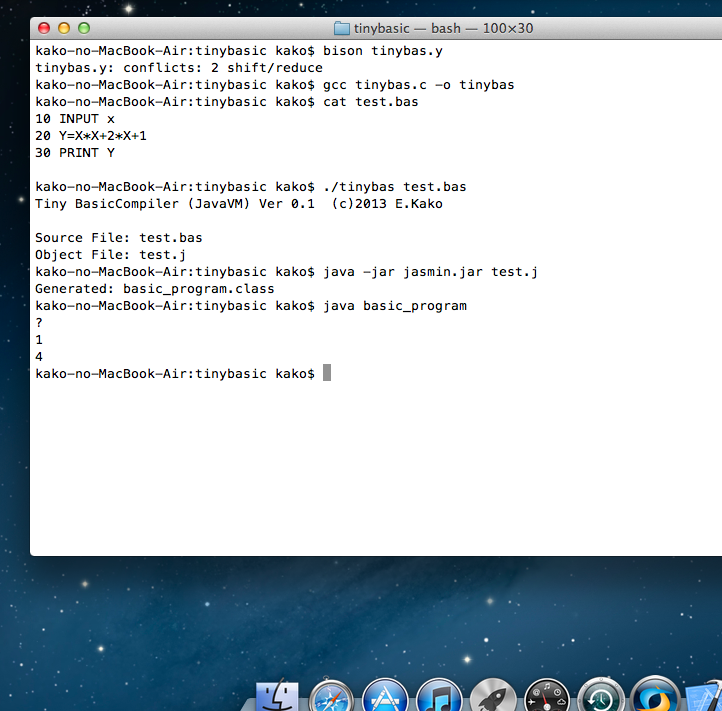Click the tinybasic folder icon in title bar
Viewport: 722px width, 711px height.
pyautogui.click(x=341, y=28)
